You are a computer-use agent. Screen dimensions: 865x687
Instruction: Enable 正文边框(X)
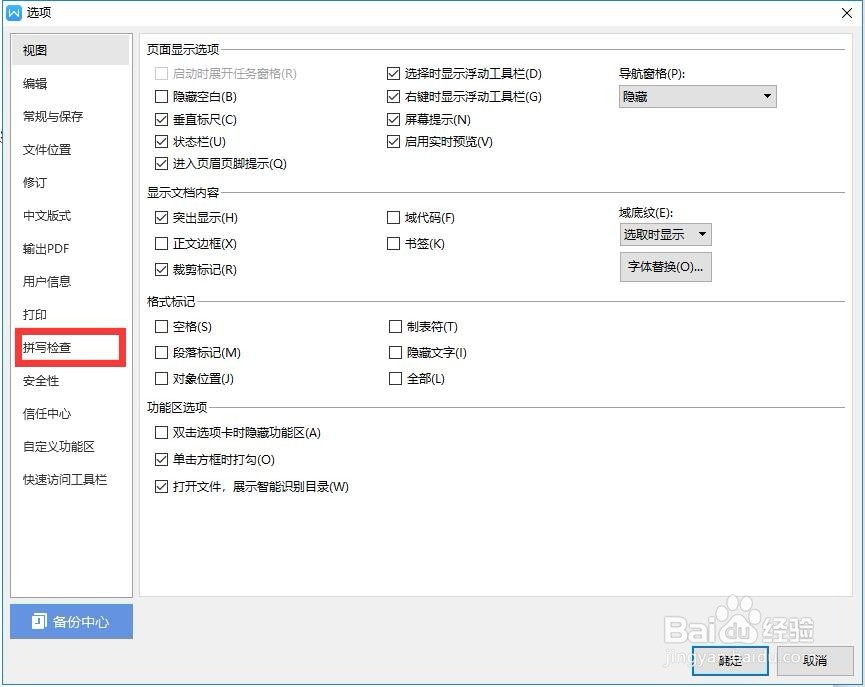point(161,243)
